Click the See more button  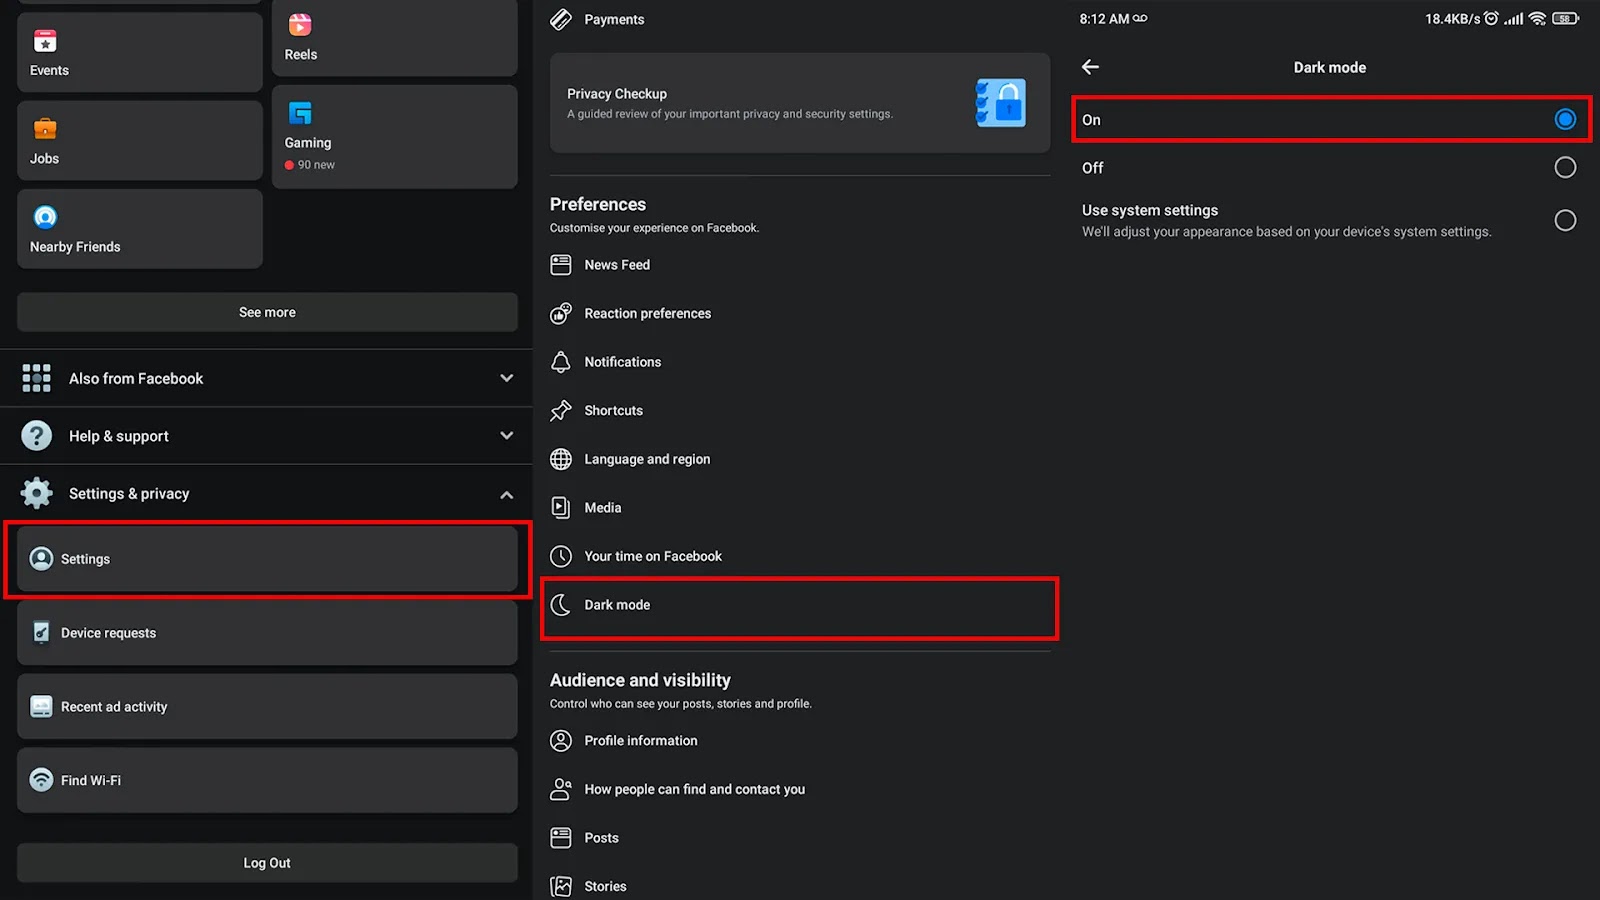pos(267,312)
